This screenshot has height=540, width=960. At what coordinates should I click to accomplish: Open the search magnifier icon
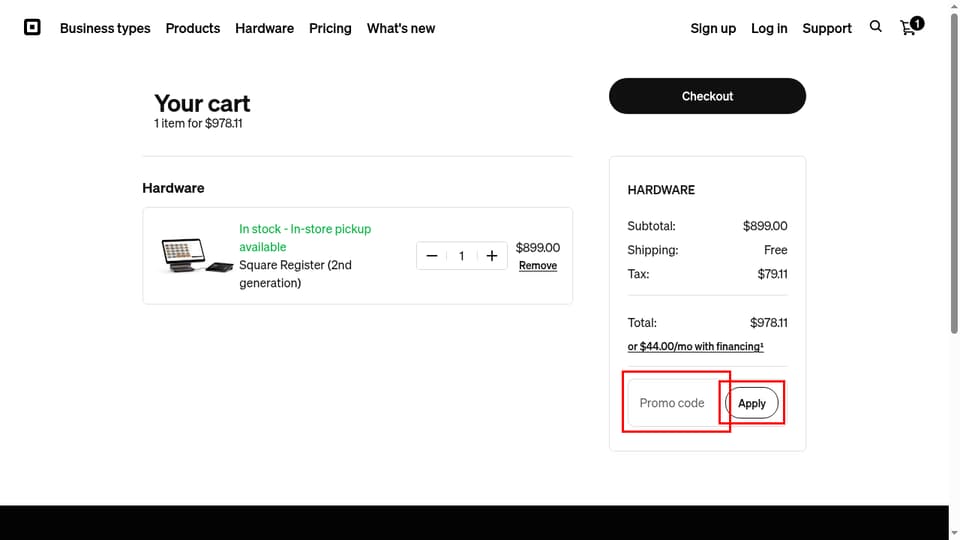pyautogui.click(x=876, y=26)
